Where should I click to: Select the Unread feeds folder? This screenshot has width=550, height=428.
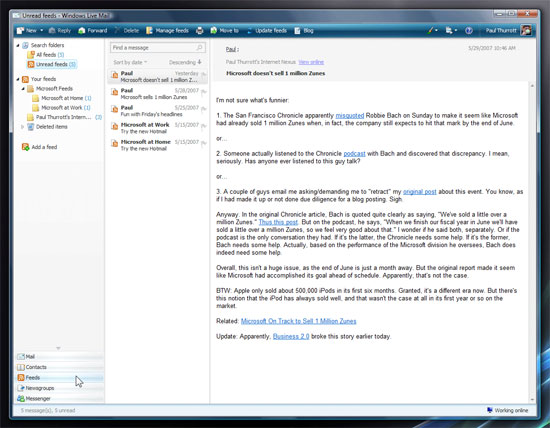[x=52, y=64]
